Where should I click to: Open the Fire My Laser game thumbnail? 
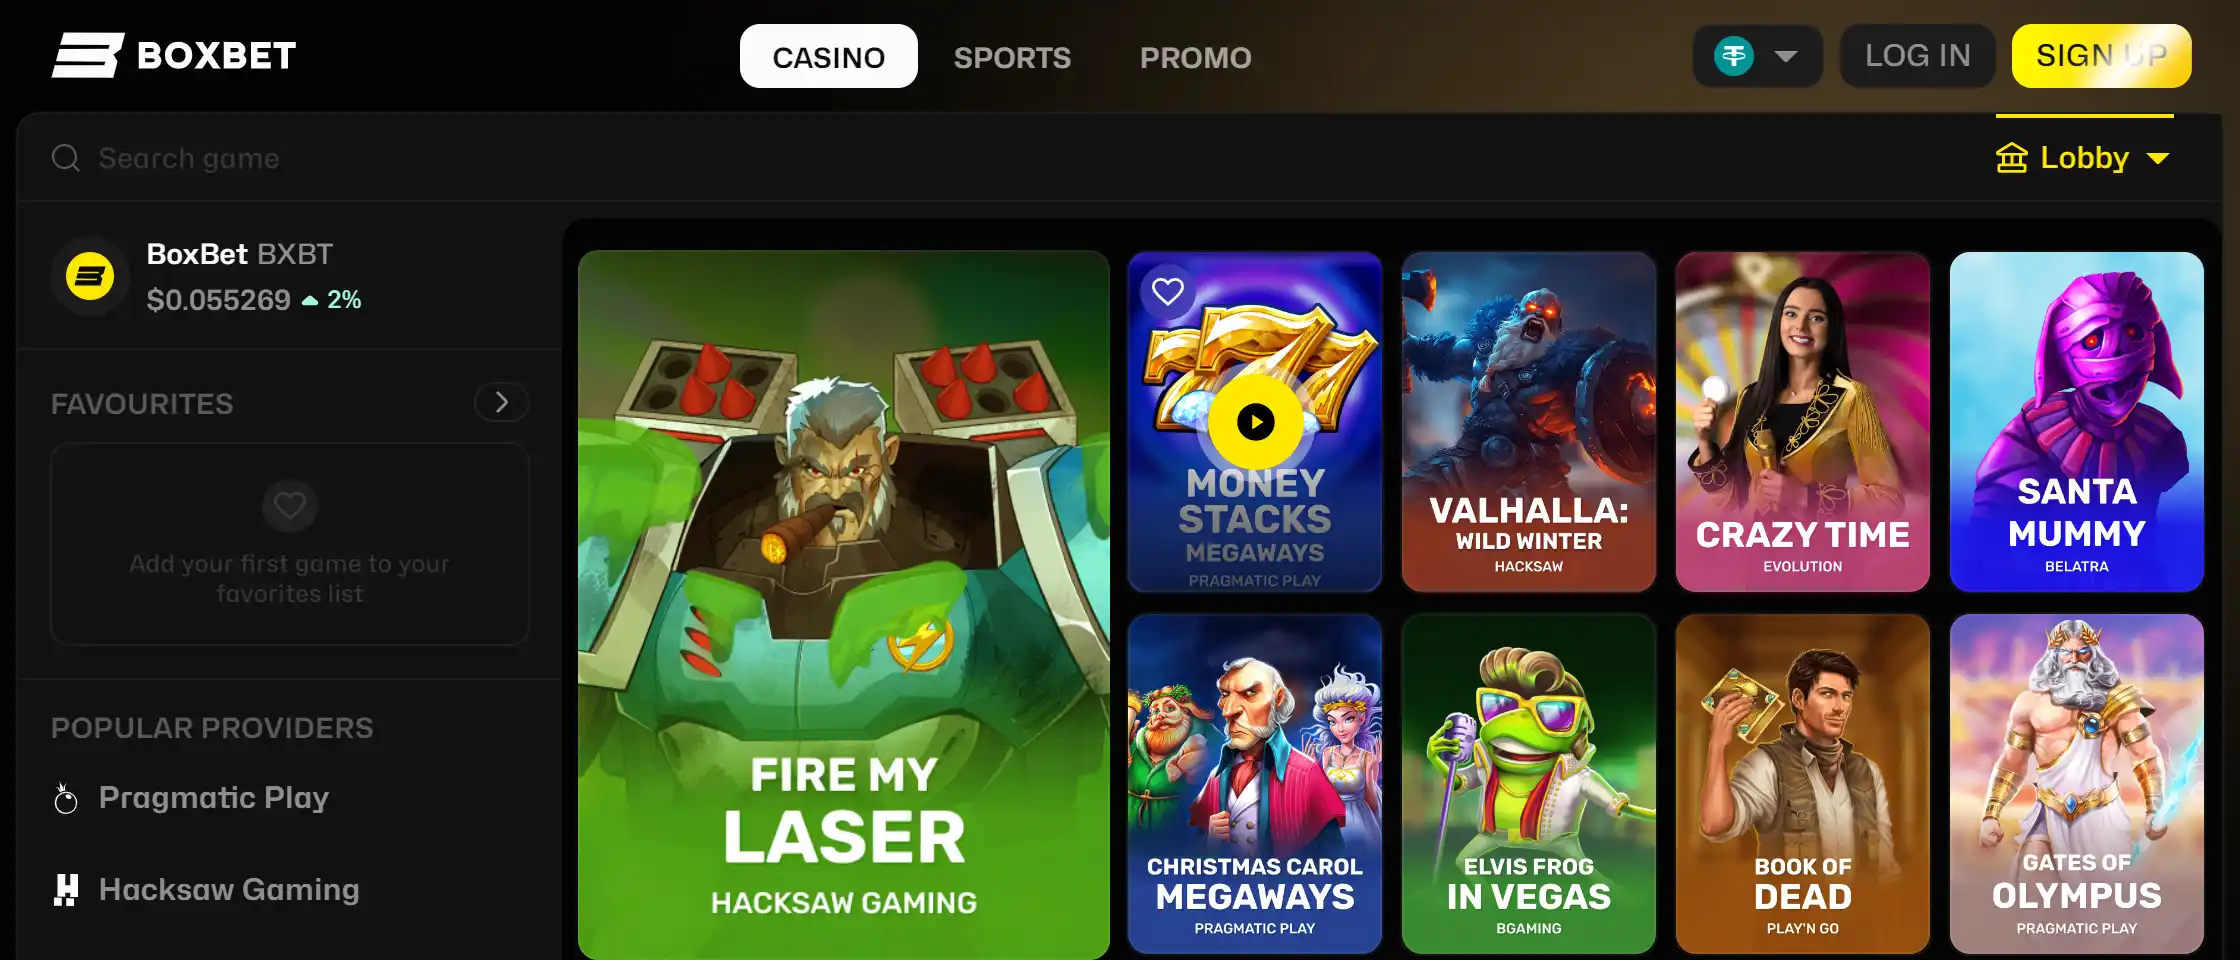[x=844, y=605]
